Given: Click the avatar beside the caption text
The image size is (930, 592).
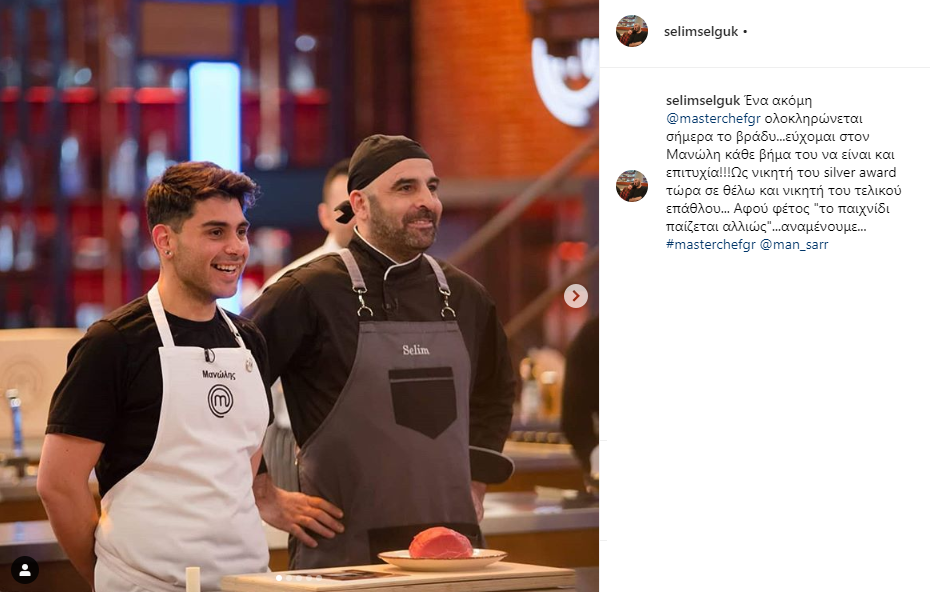Looking at the screenshot, I should click(x=632, y=186).
